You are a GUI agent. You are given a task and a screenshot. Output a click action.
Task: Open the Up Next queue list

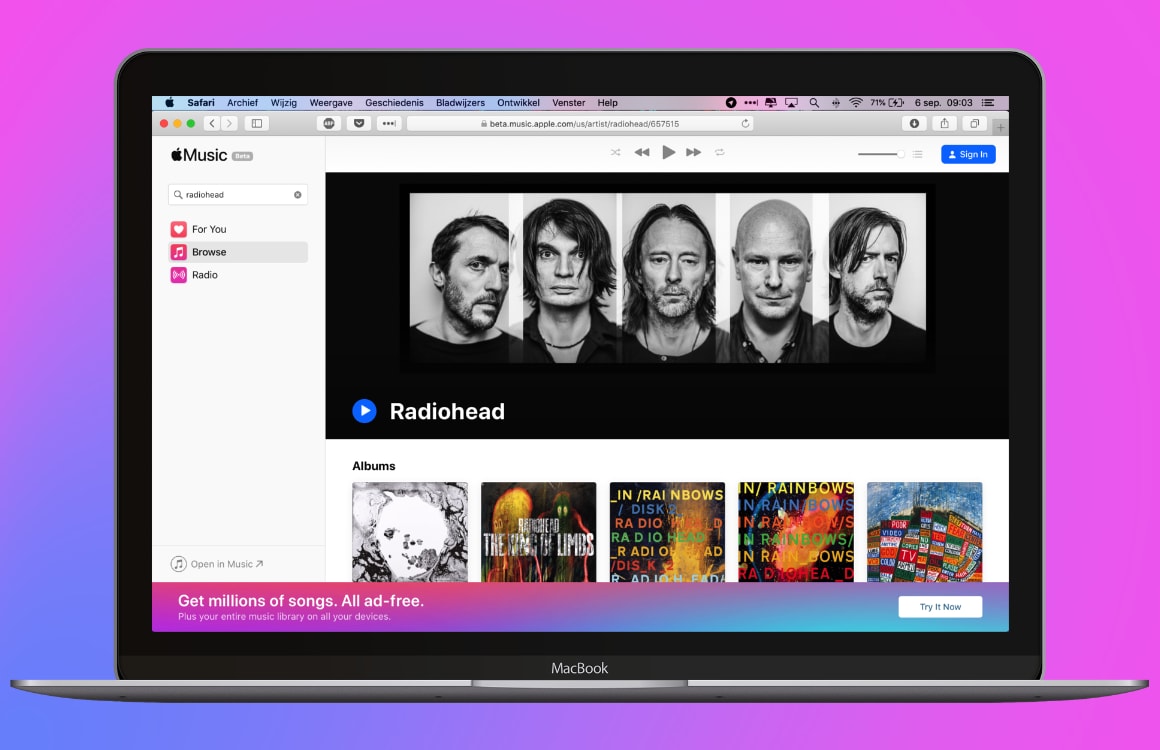(x=917, y=154)
